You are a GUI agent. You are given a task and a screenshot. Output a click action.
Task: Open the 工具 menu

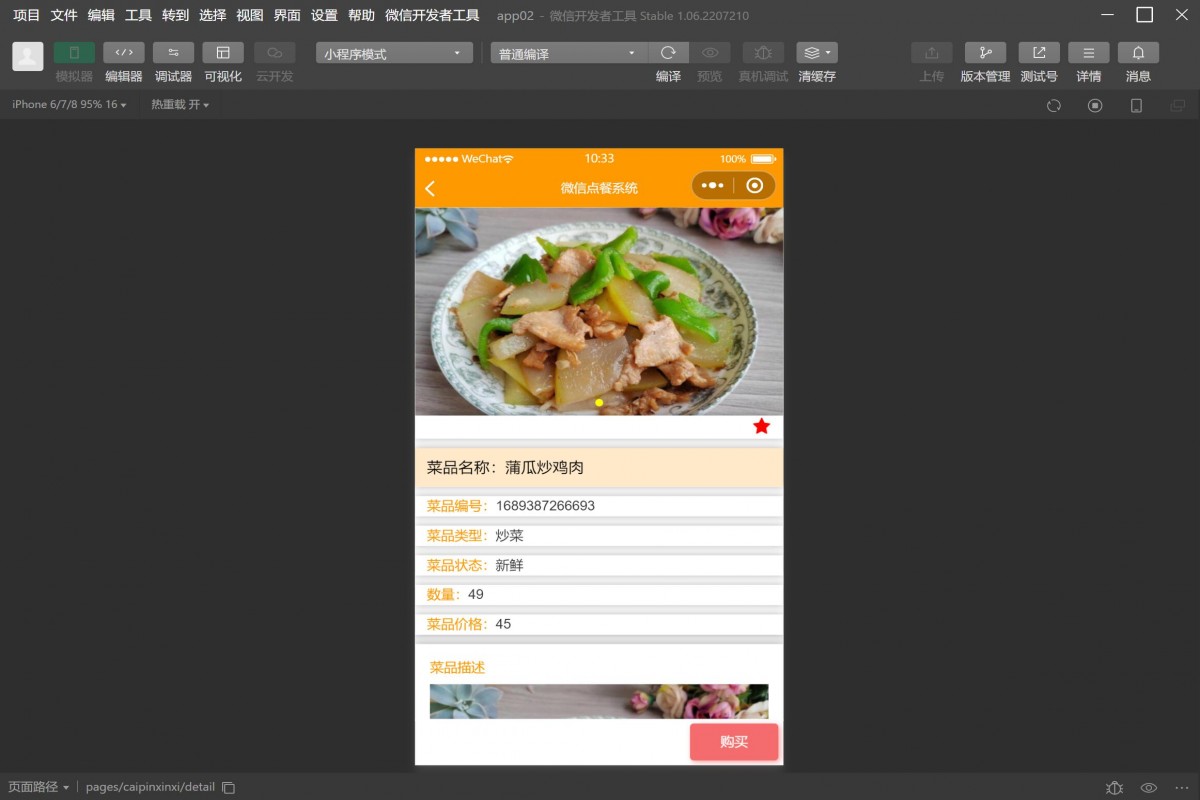138,15
